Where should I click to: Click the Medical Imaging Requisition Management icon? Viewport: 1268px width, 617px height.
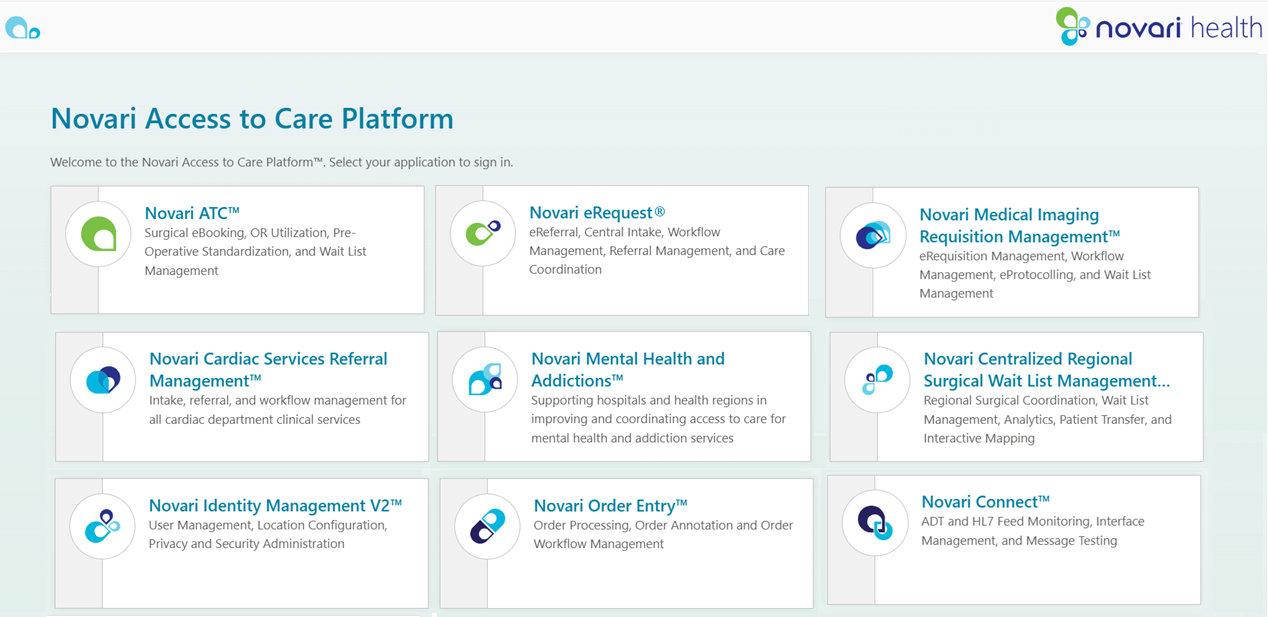click(873, 235)
